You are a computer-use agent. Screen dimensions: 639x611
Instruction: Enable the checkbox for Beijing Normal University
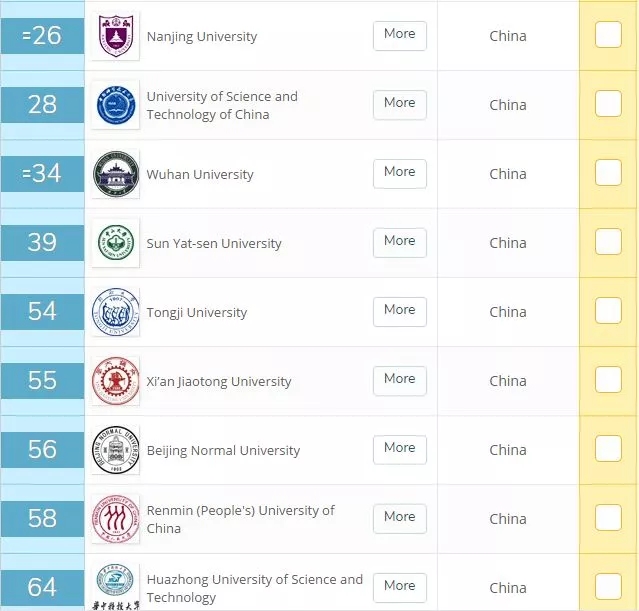[608, 449]
